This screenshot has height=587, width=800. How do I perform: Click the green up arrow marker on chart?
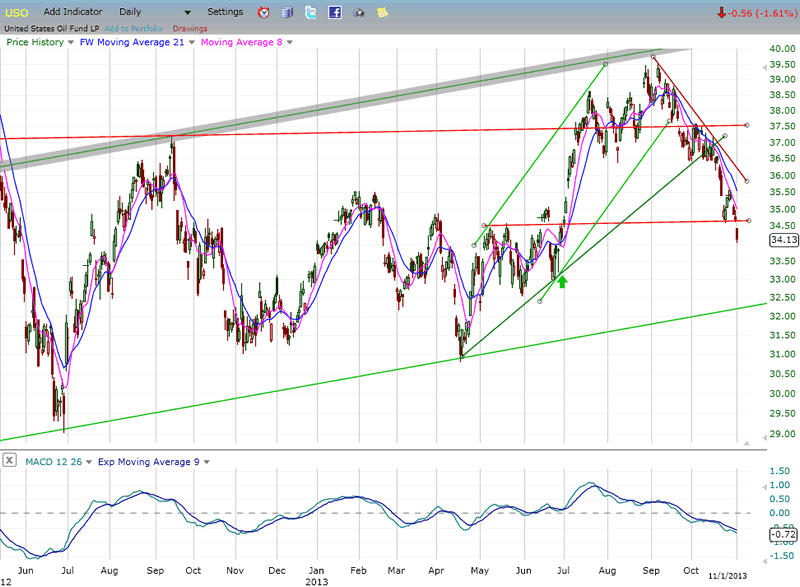pos(563,282)
